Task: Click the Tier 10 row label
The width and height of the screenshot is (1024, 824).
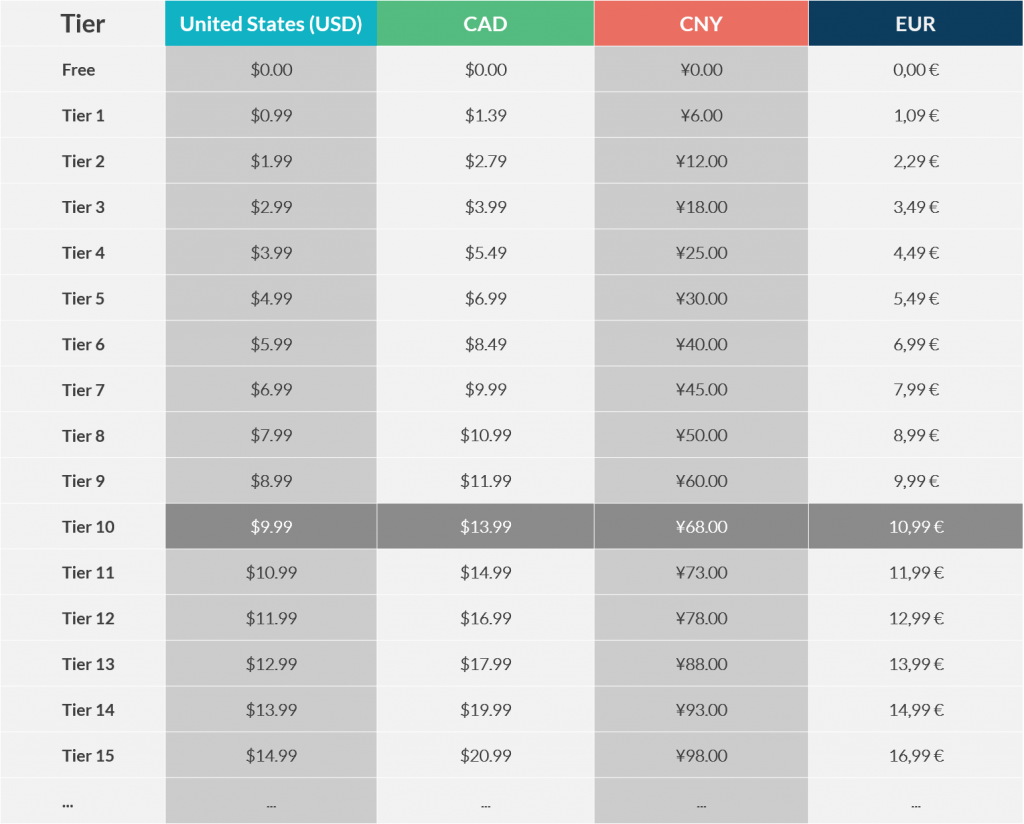Action: tap(88, 527)
